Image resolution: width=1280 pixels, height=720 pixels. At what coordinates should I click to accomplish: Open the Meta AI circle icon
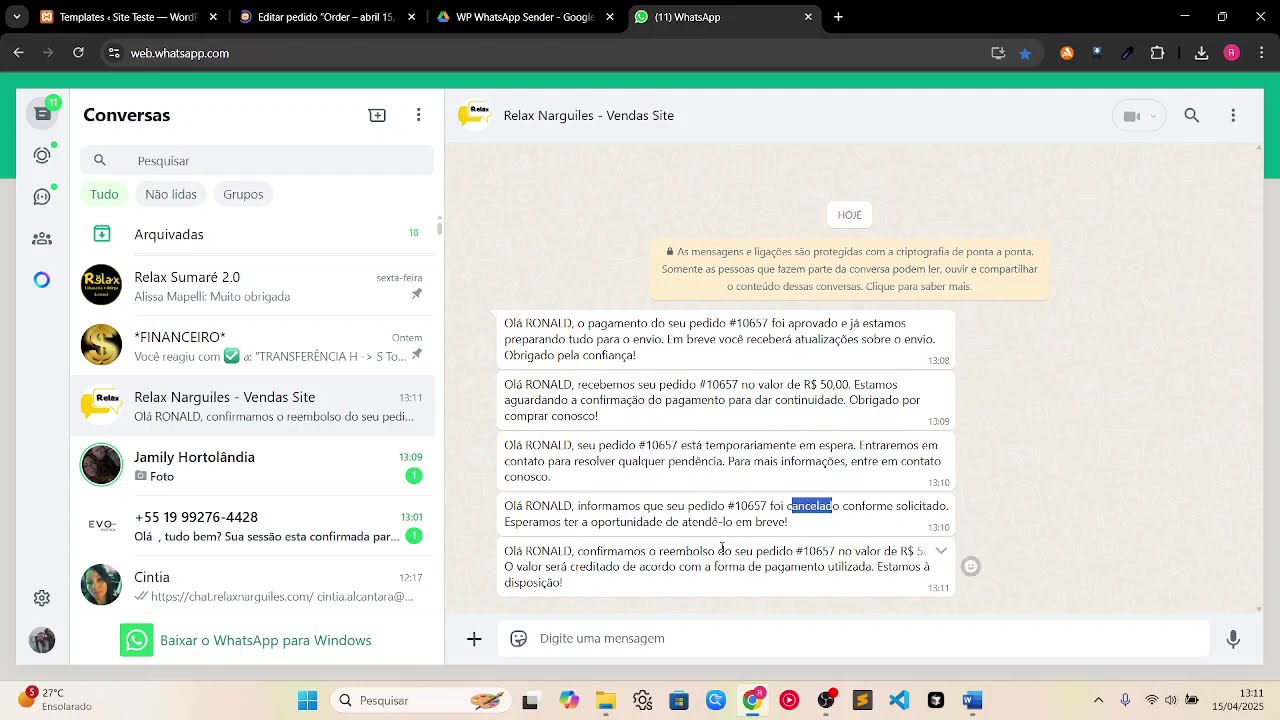pos(42,280)
